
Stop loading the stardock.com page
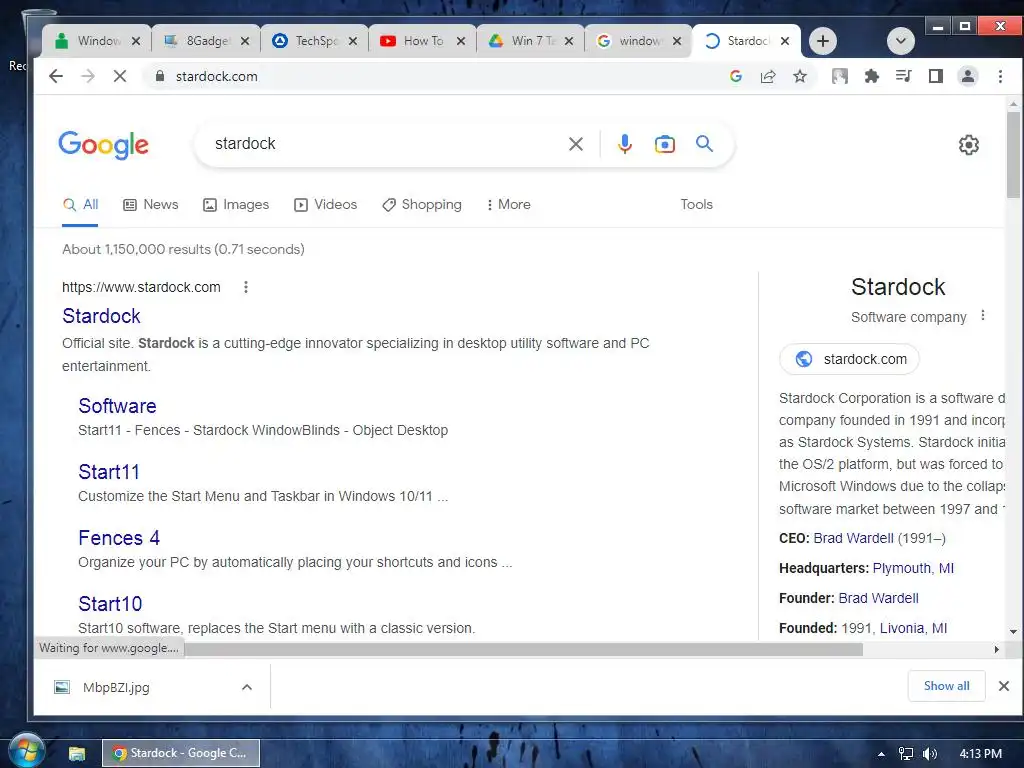pyautogui.click(x=120, y=76)
